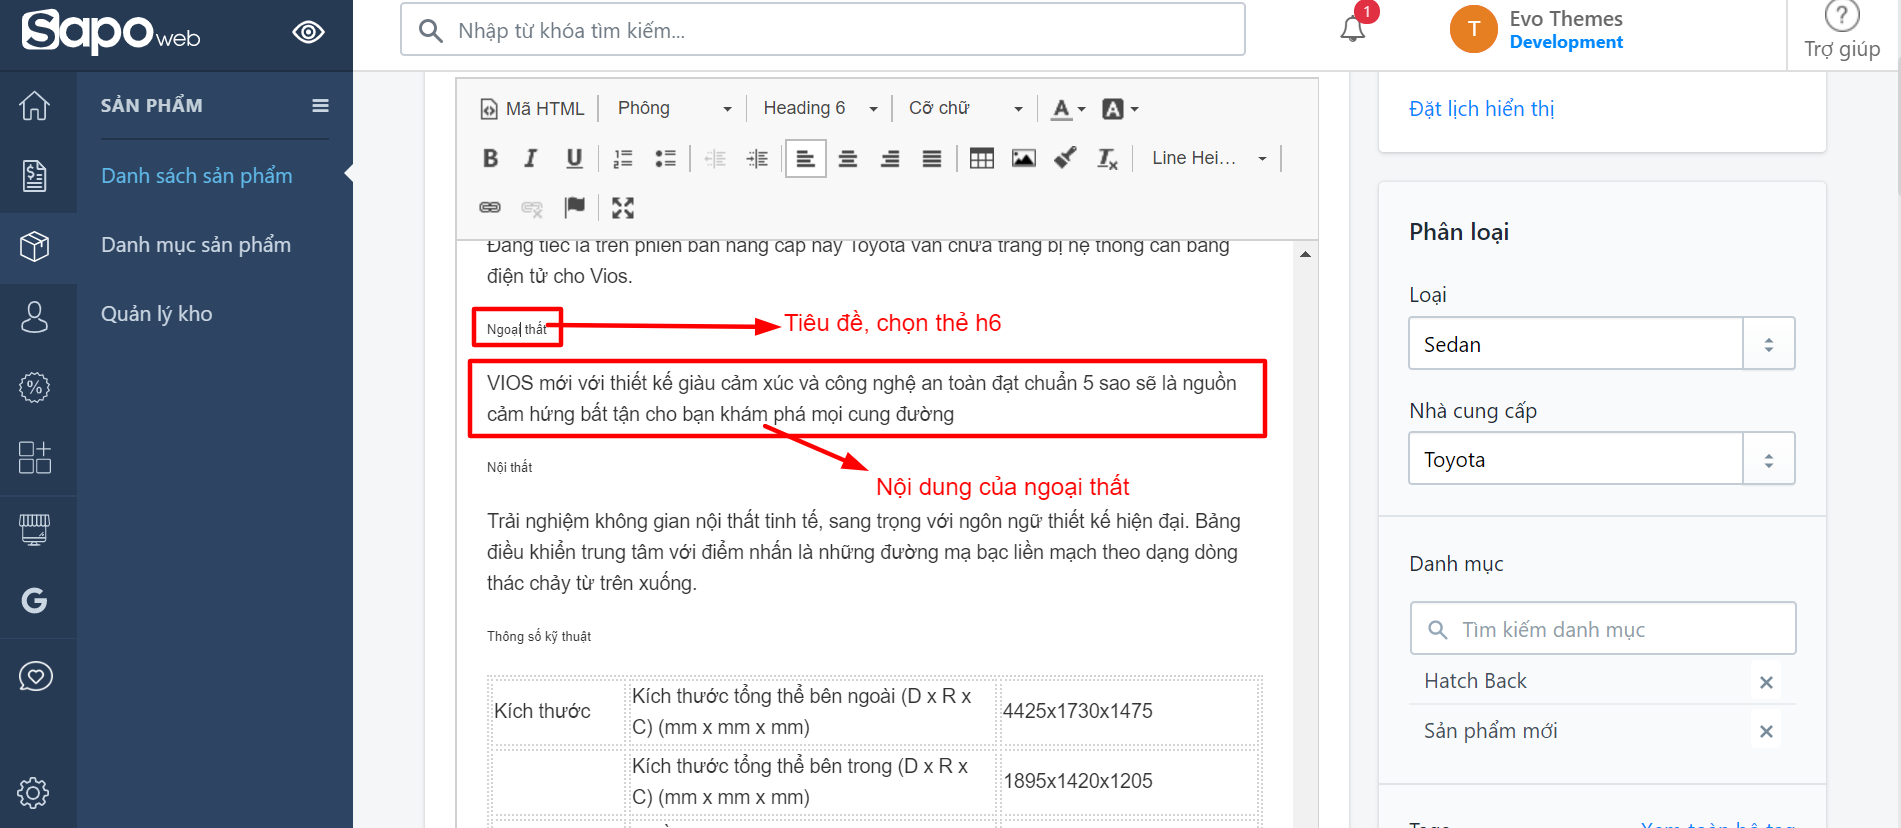Open the Nhà cung cấp dropdown showing Toyota
Viewport: 1901px width, 828px height.
tap(1601, 459)
